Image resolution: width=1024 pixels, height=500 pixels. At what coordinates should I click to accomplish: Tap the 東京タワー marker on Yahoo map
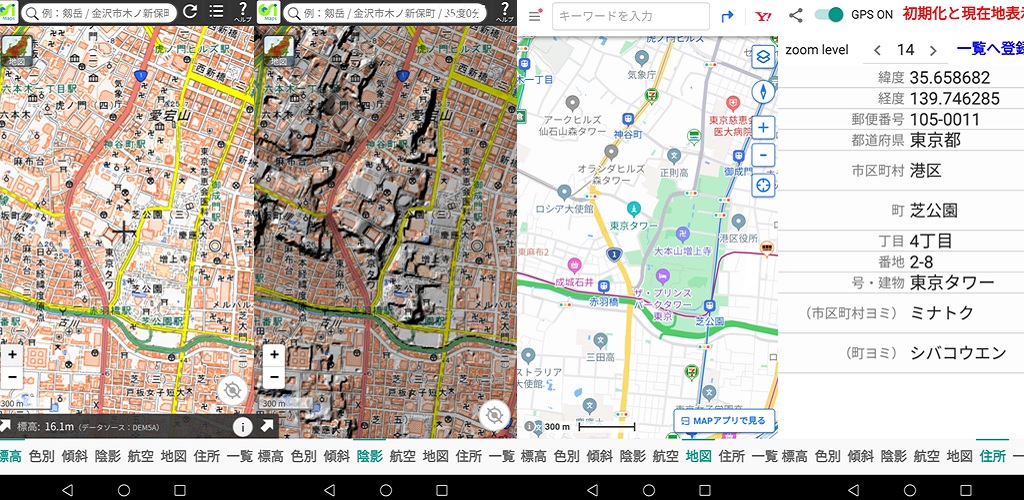point(633,210)
